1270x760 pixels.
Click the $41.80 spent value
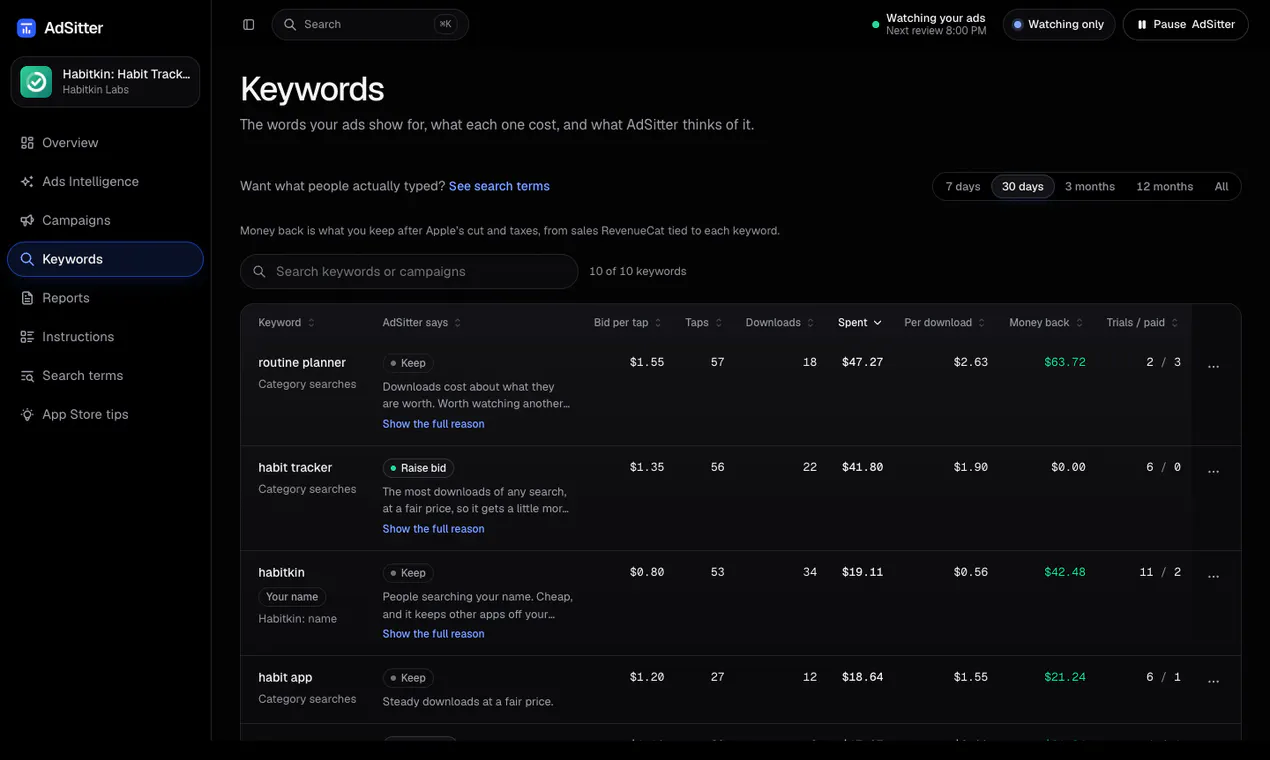[x=862, y=468]
